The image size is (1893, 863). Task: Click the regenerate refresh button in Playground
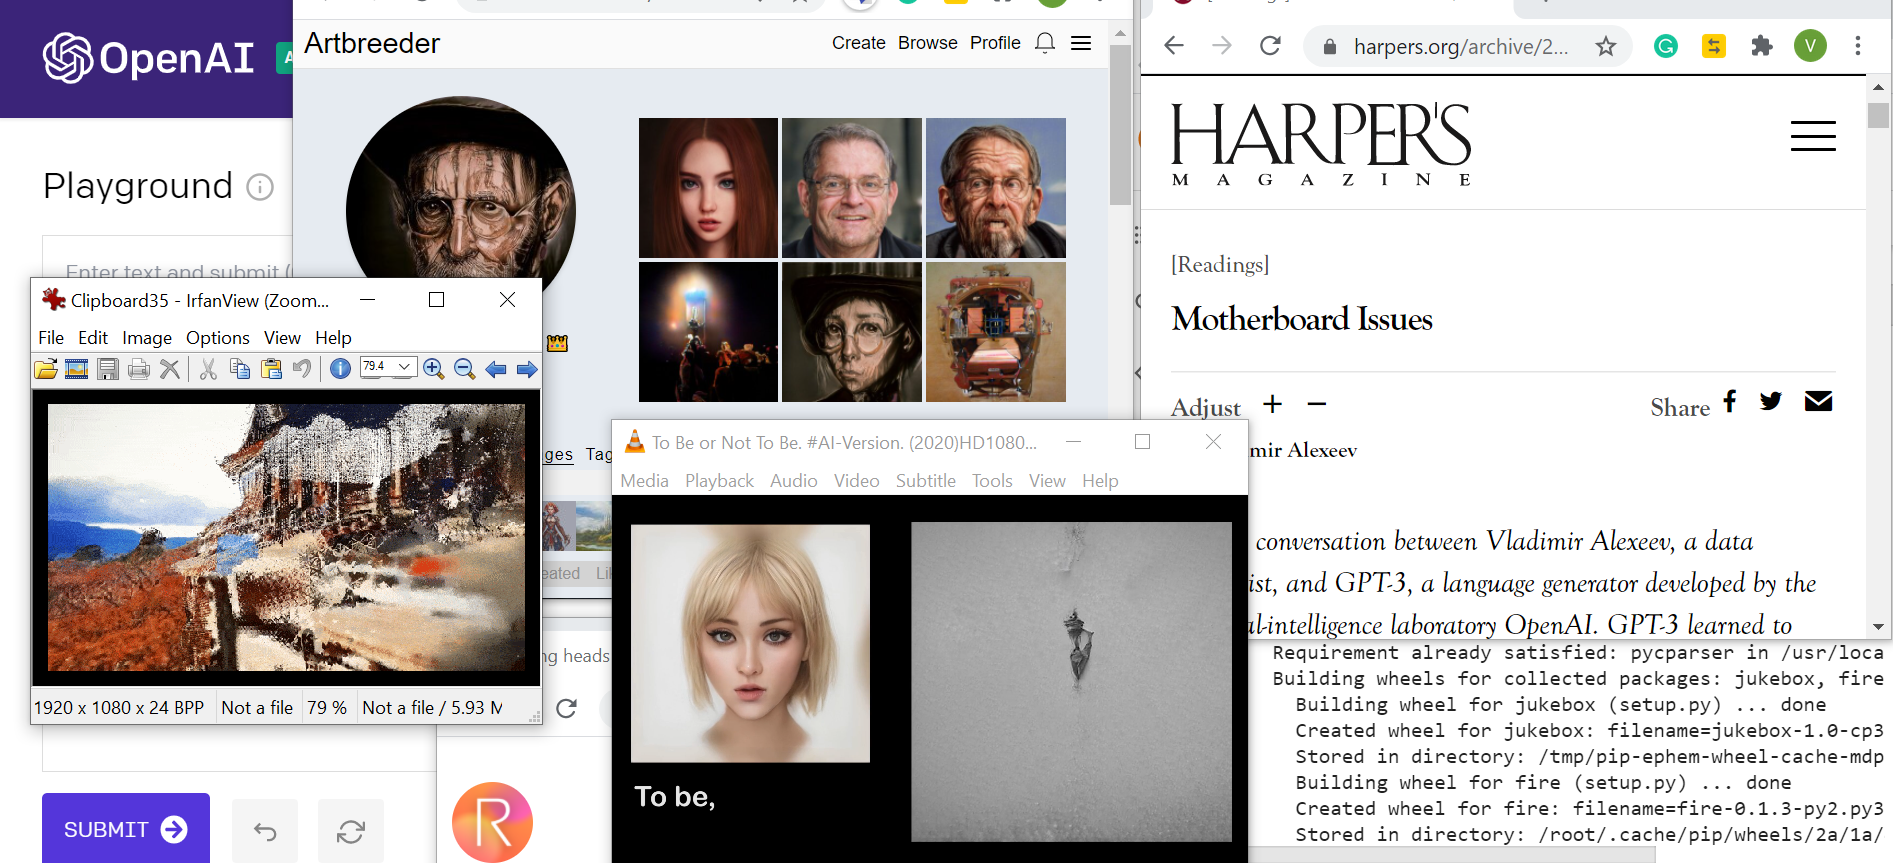click(351, 831)
